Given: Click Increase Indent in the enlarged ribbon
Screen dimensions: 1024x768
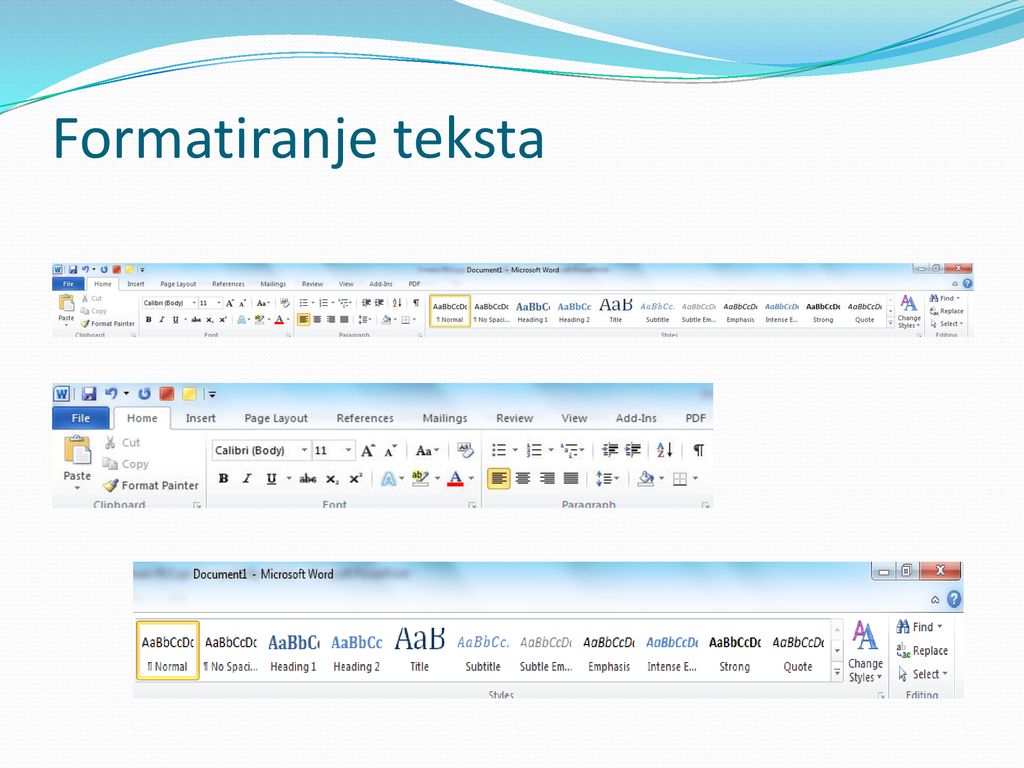Looking at the screenshot, I should click(633, 450).
